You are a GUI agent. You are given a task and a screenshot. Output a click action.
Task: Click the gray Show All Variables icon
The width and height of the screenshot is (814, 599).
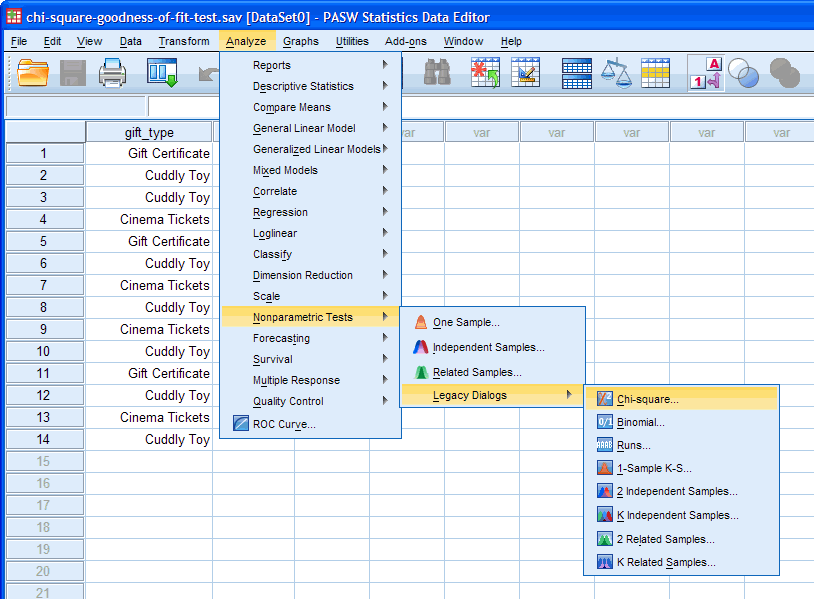[784, 73]
